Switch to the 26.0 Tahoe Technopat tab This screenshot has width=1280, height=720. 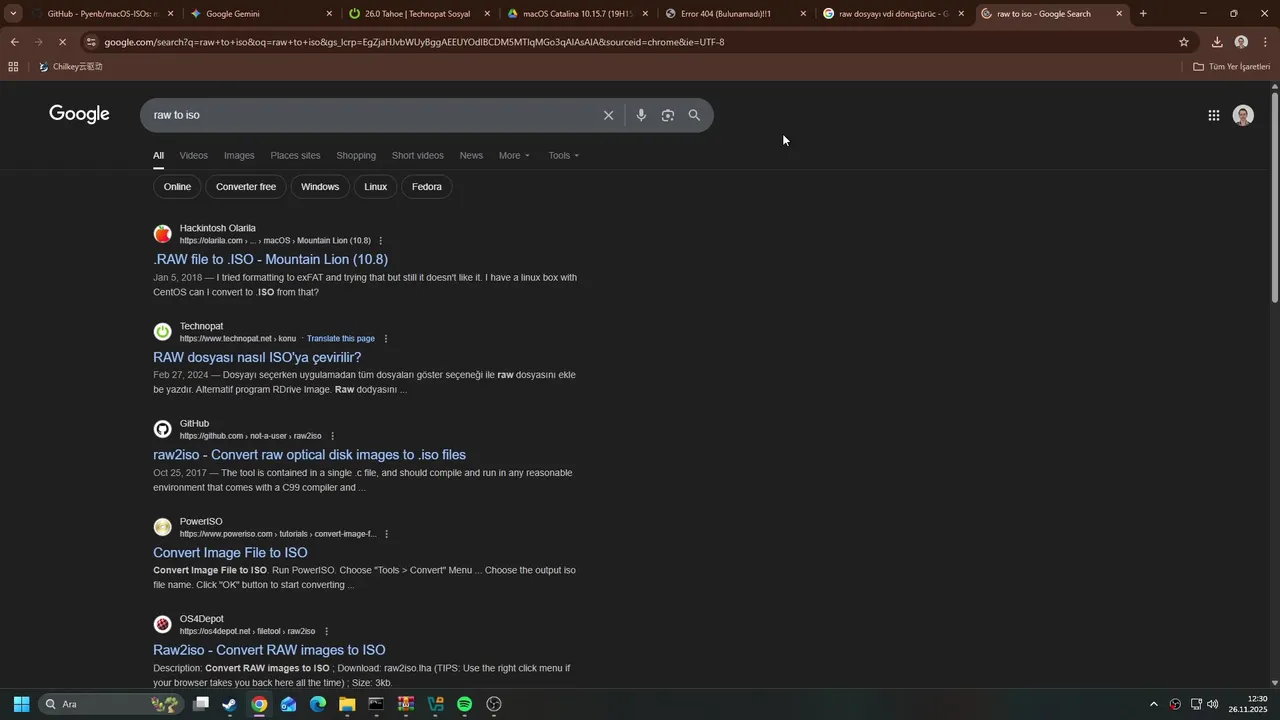point(418,14)
